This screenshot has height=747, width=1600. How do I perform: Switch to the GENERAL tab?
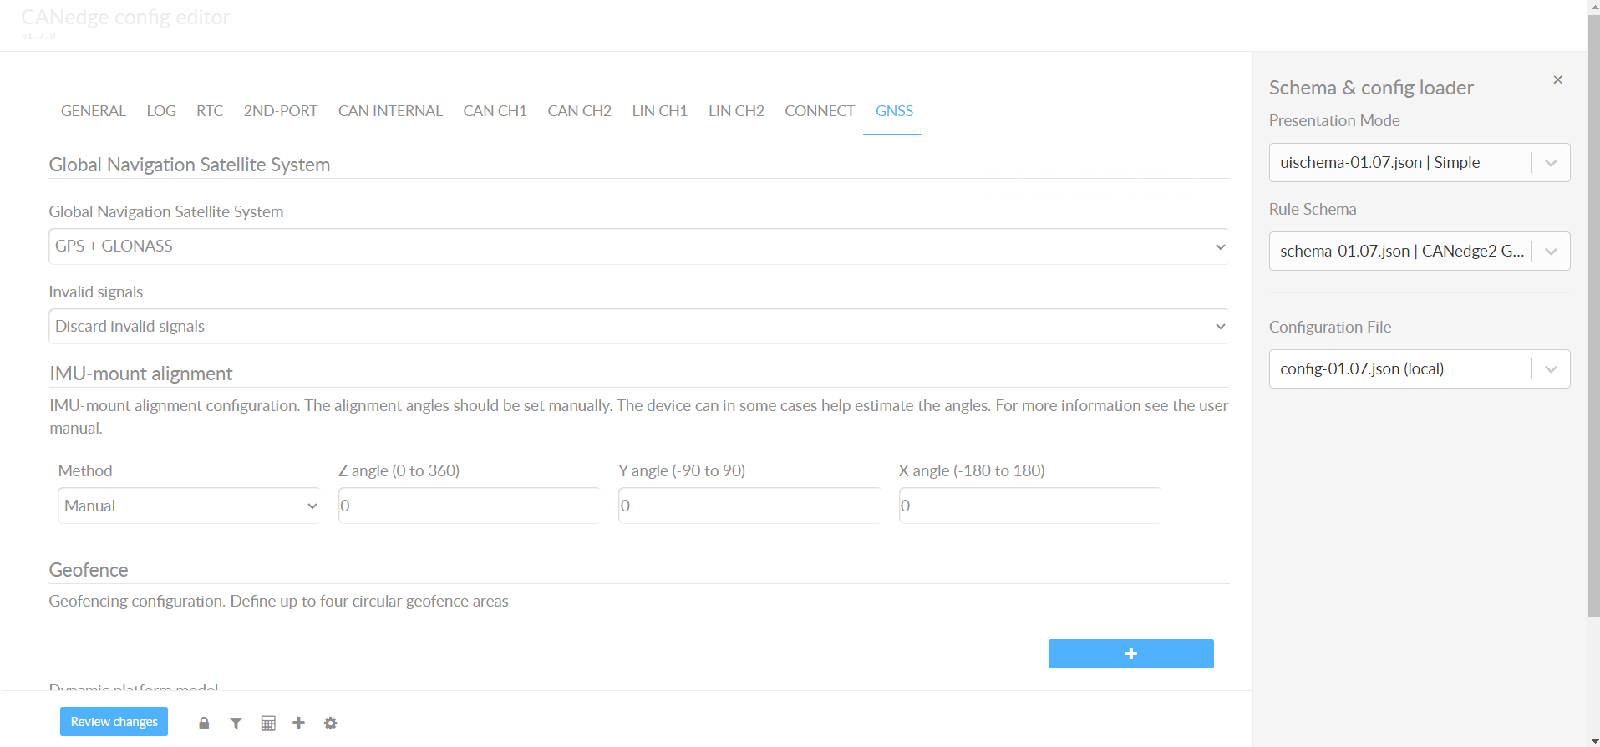point(93,111)
